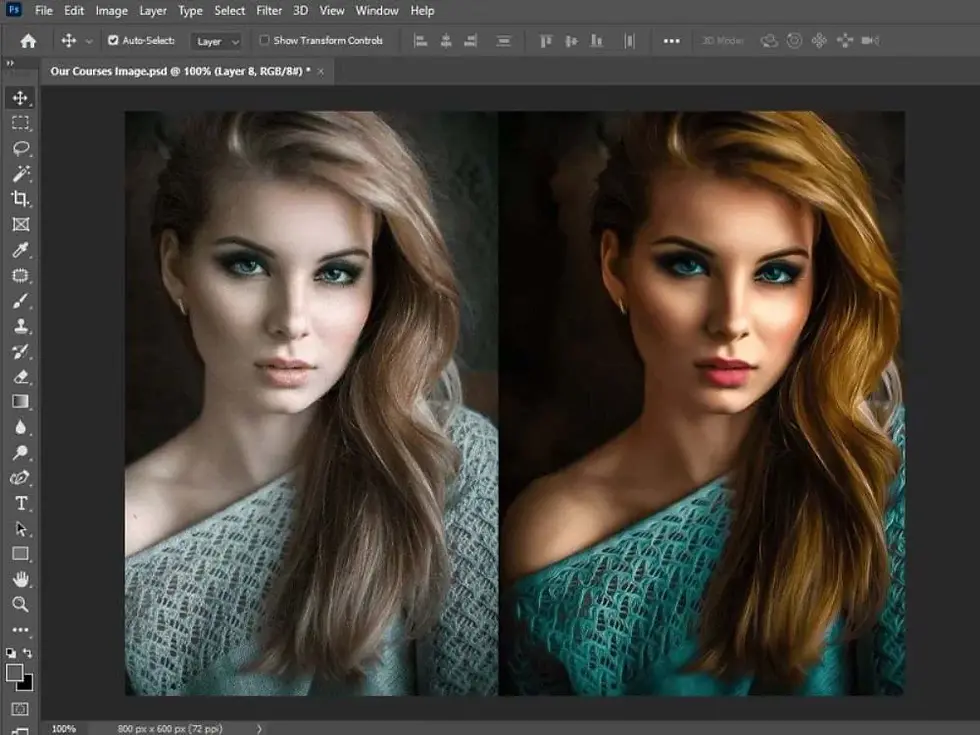Choose the Brush tool
The image size is (980, 735).
coord(20,301)
